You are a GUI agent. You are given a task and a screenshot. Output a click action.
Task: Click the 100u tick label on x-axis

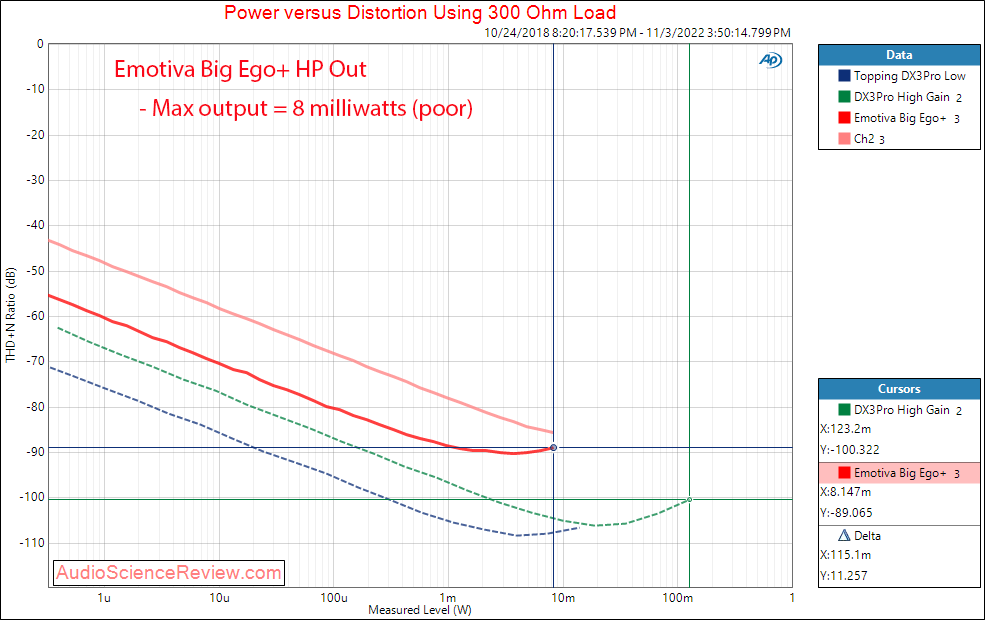tap(334, 597)
